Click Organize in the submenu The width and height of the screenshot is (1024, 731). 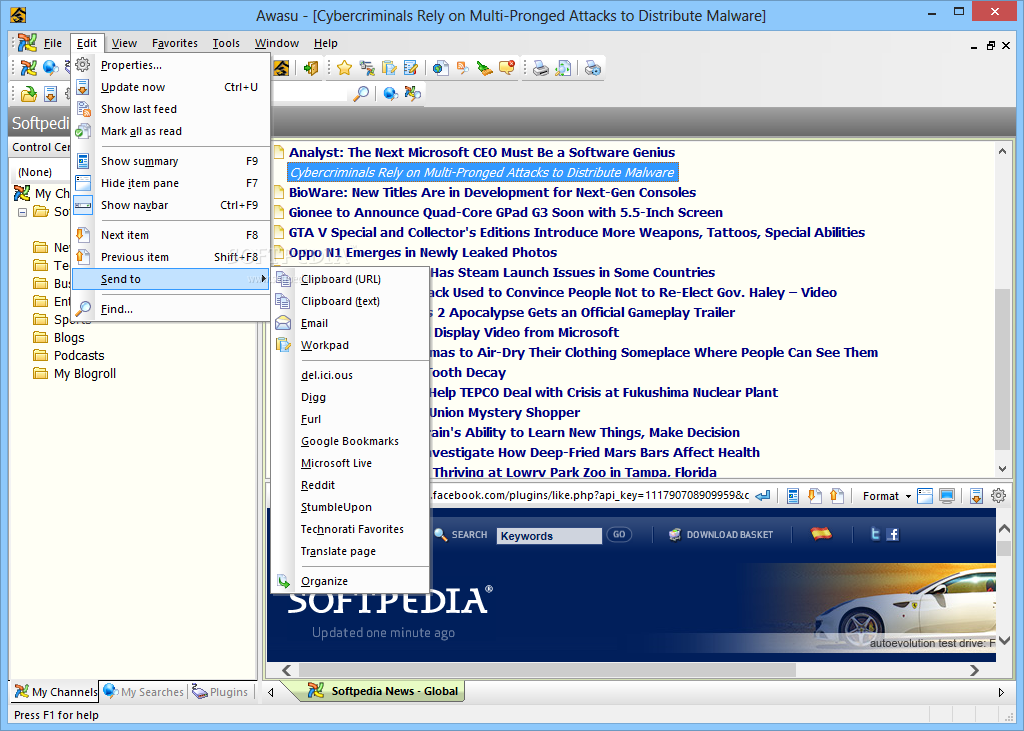(350, 581)
